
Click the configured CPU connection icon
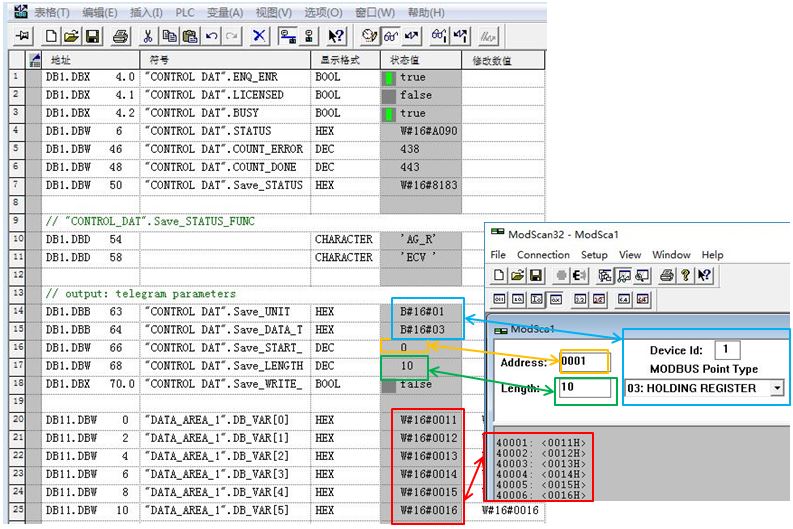[x=288, y=36]
